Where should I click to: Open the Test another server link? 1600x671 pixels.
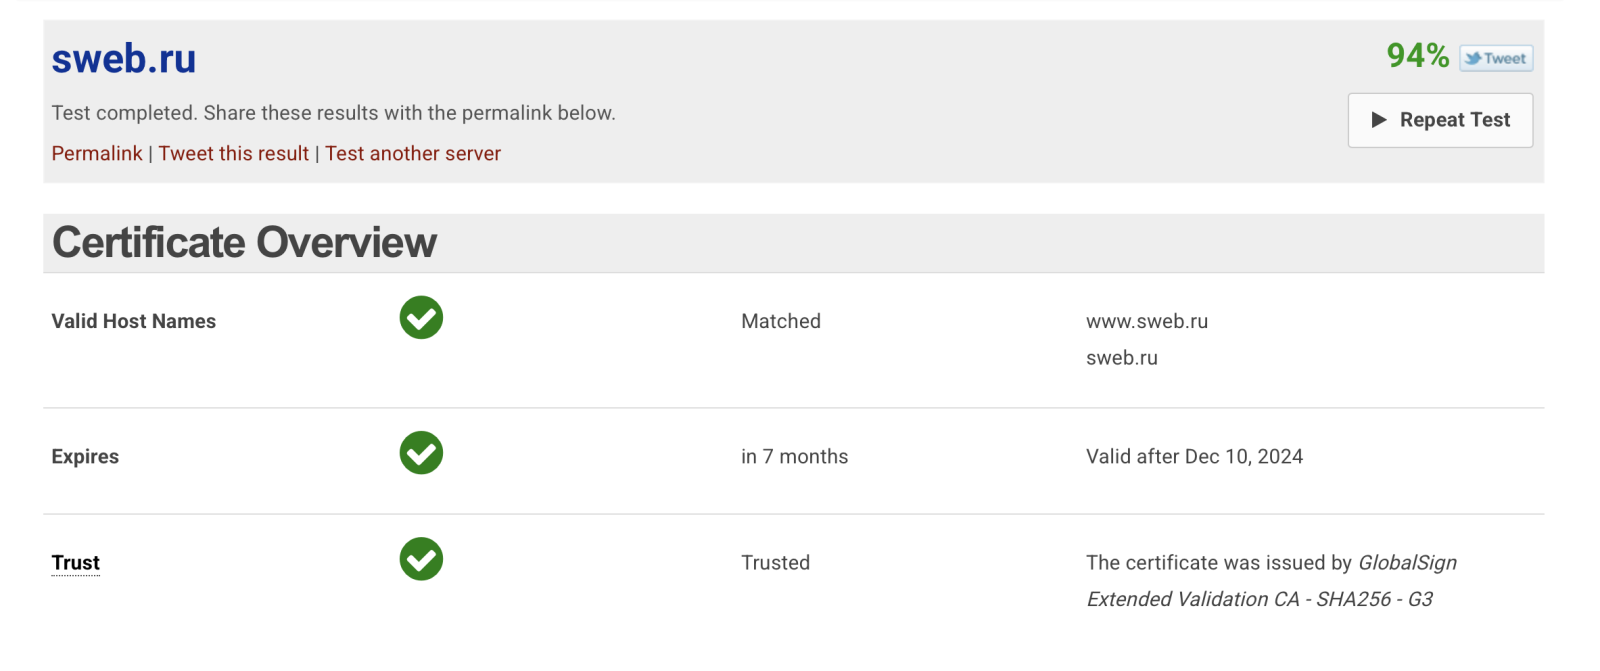pos(413,153)
